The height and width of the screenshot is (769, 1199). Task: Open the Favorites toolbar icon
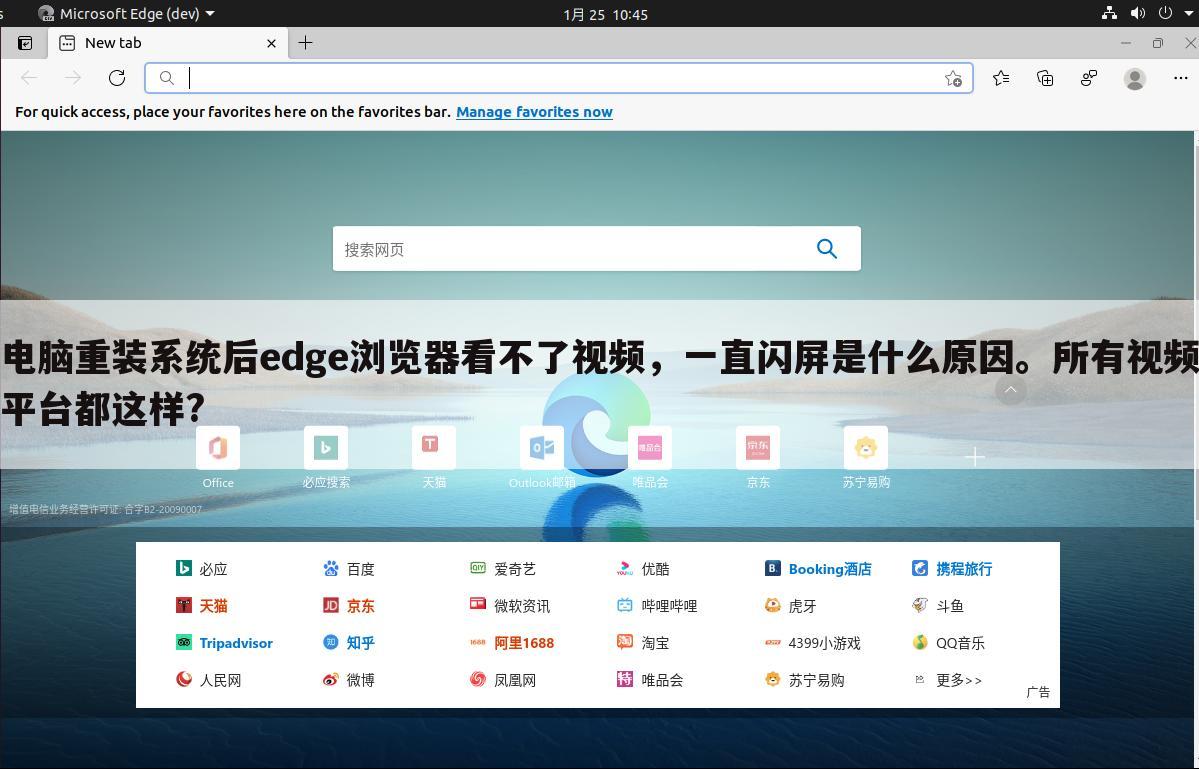click(x=1001, y=78)
